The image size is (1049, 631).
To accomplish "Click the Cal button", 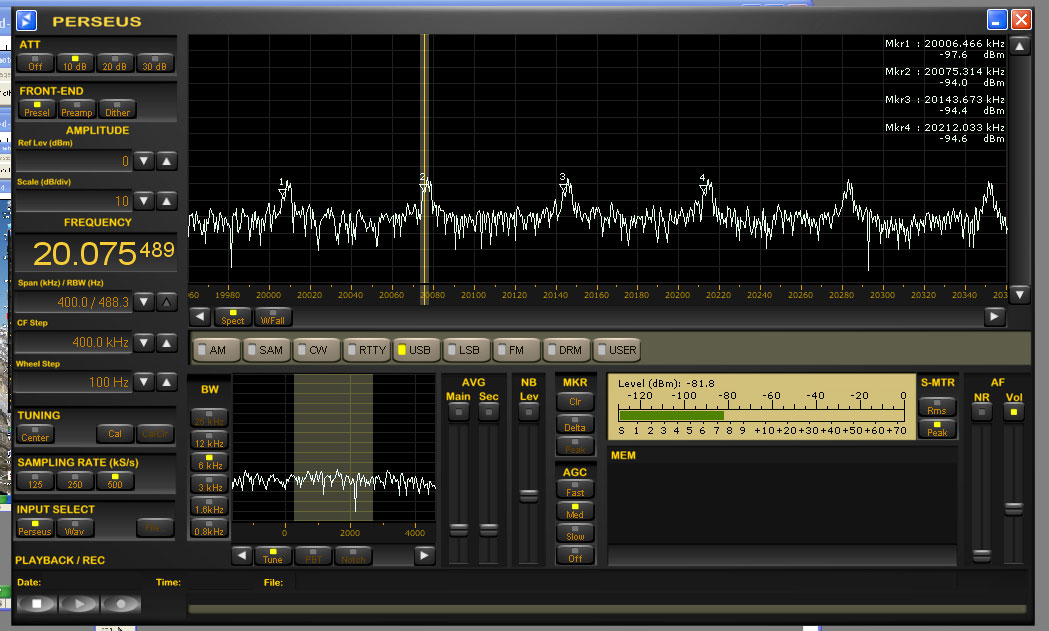I will click(x=115, y=434).
